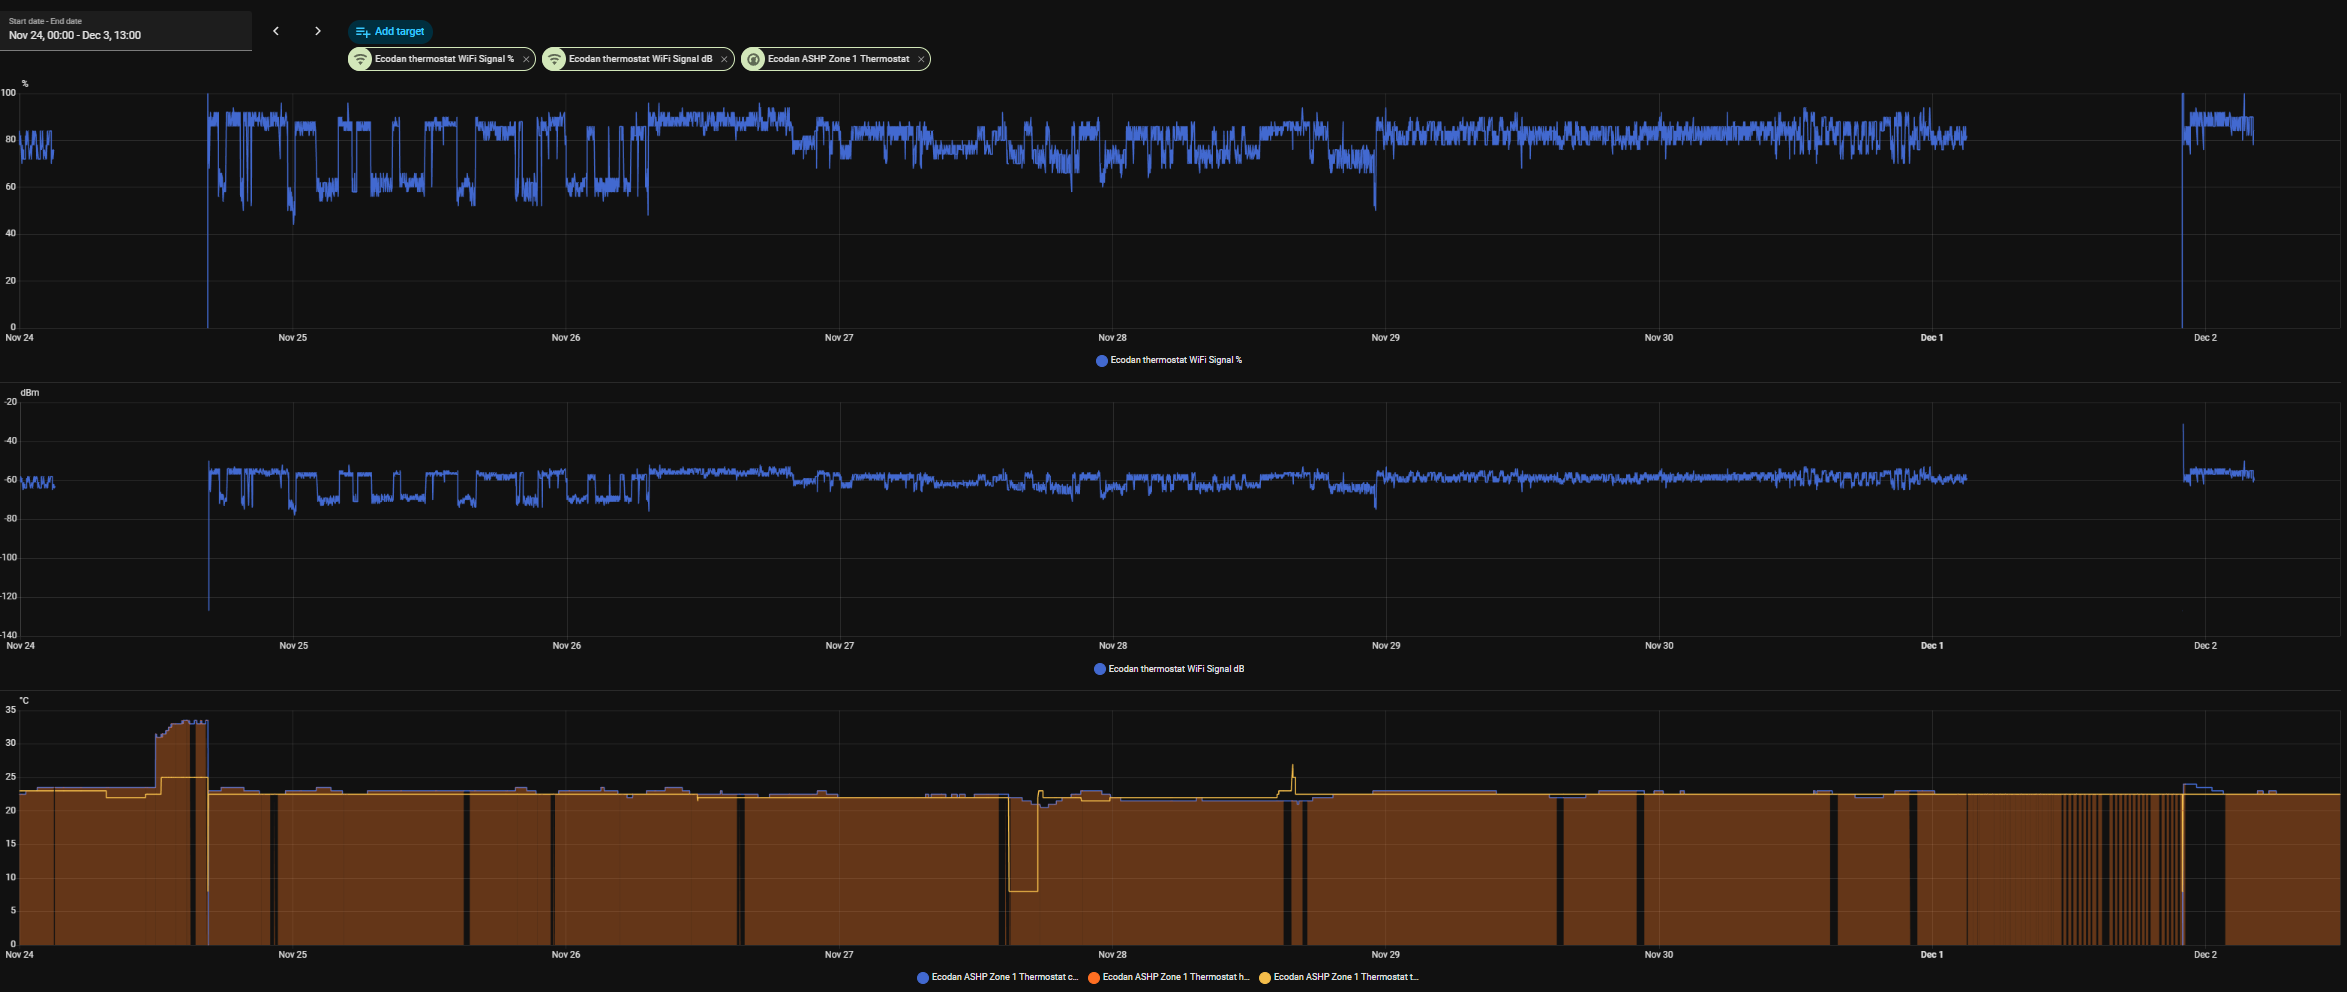Viewport: 2347px width, 992px height.
Task: Toggle blue Zone 1 Thermostat current series
Action: (997, 977)
